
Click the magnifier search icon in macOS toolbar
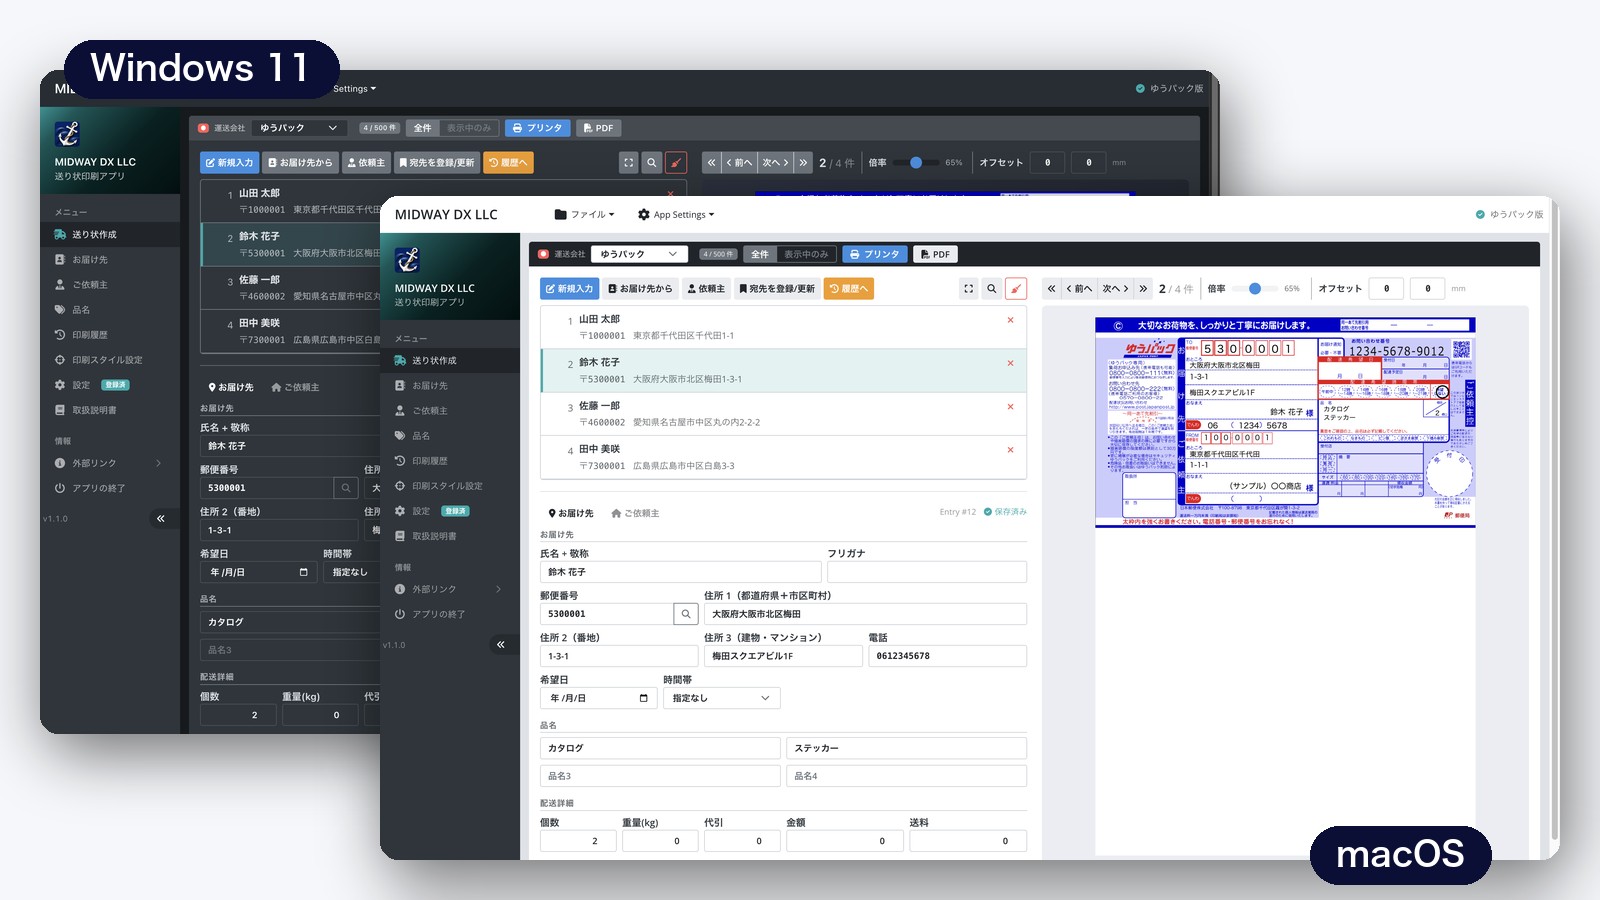click(x=992, y=288)
